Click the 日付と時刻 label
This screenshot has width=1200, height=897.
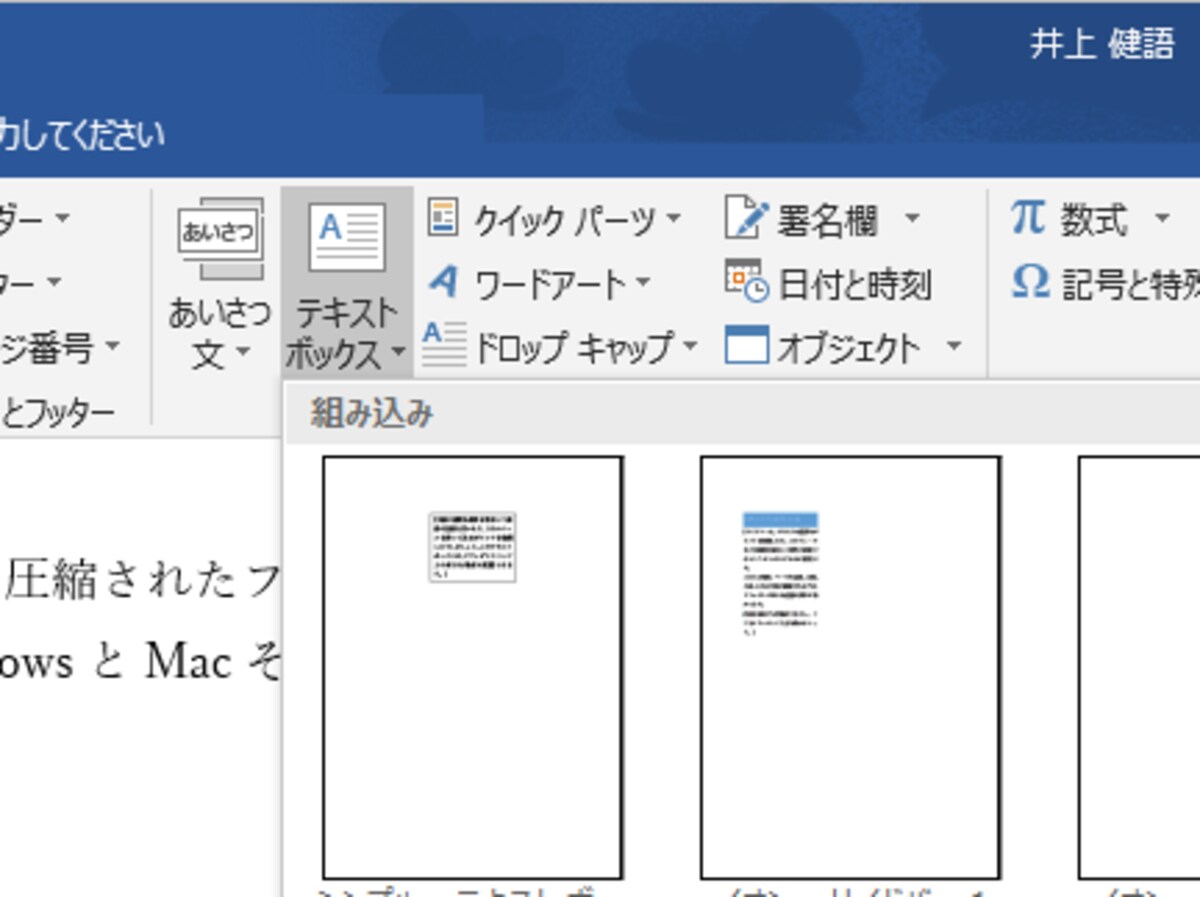click(855, 285)
